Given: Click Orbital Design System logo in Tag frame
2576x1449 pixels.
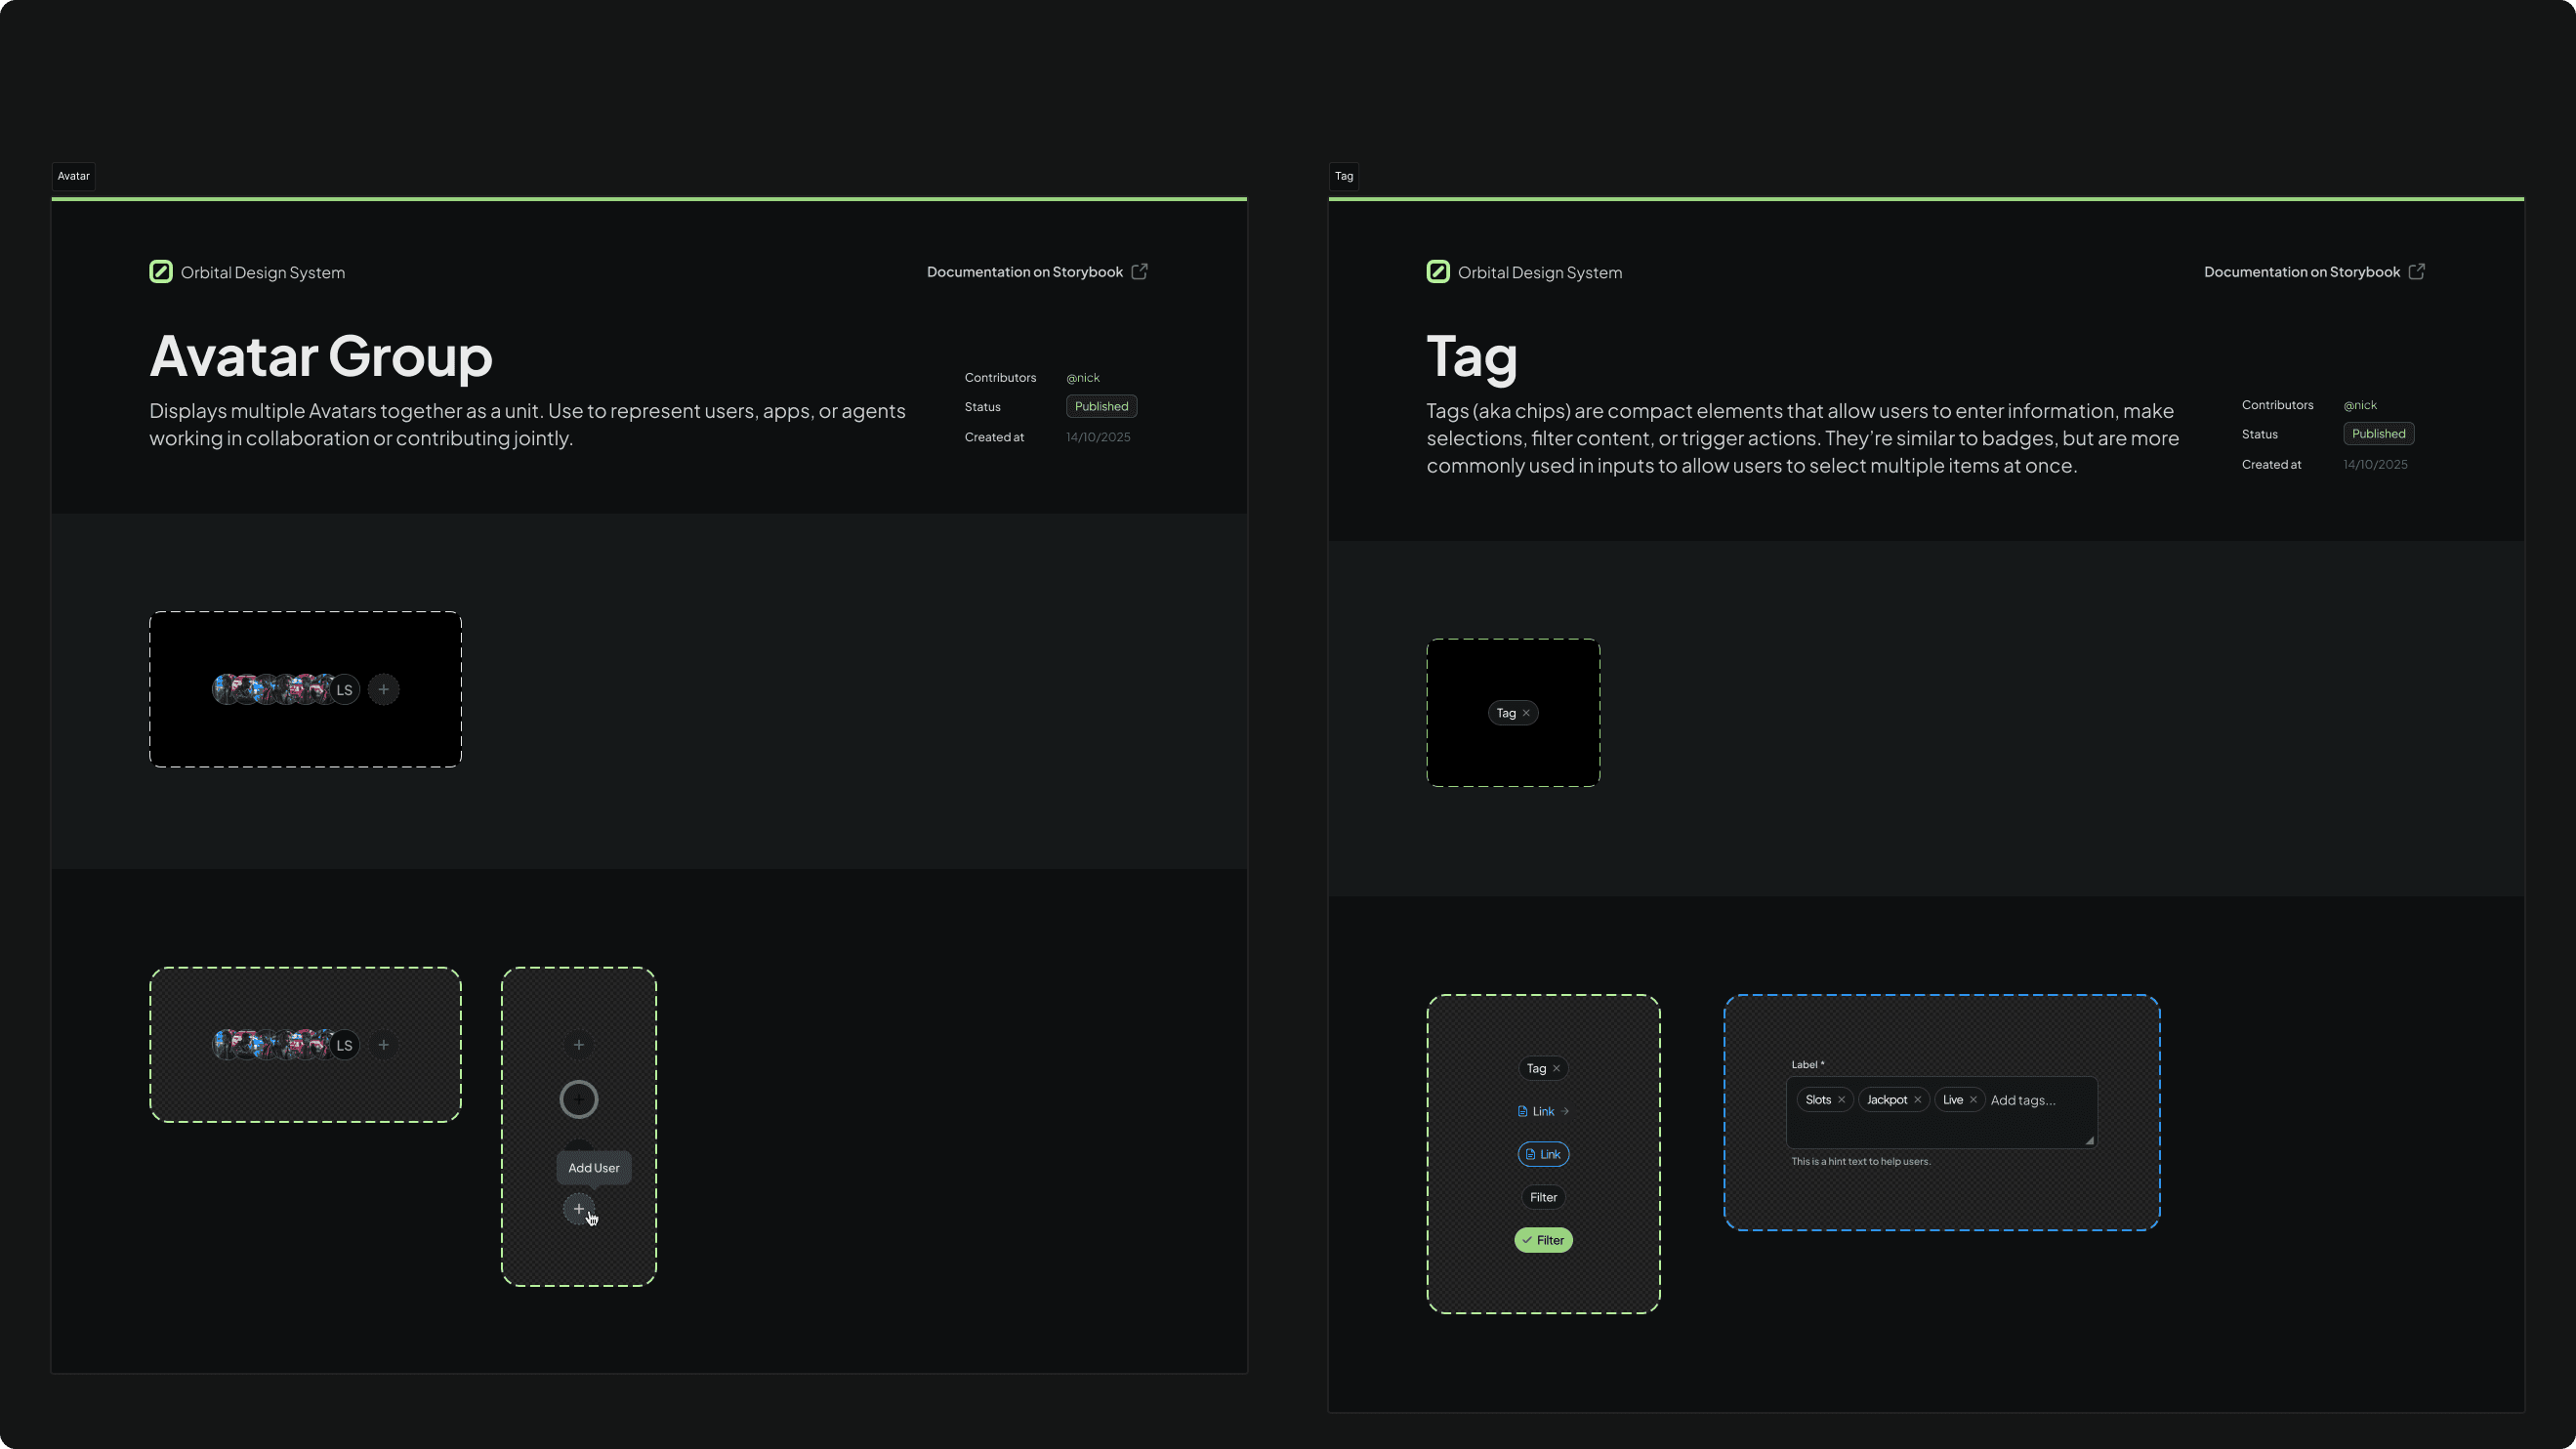Looking at the screenshot, I should click(1437, 272).
